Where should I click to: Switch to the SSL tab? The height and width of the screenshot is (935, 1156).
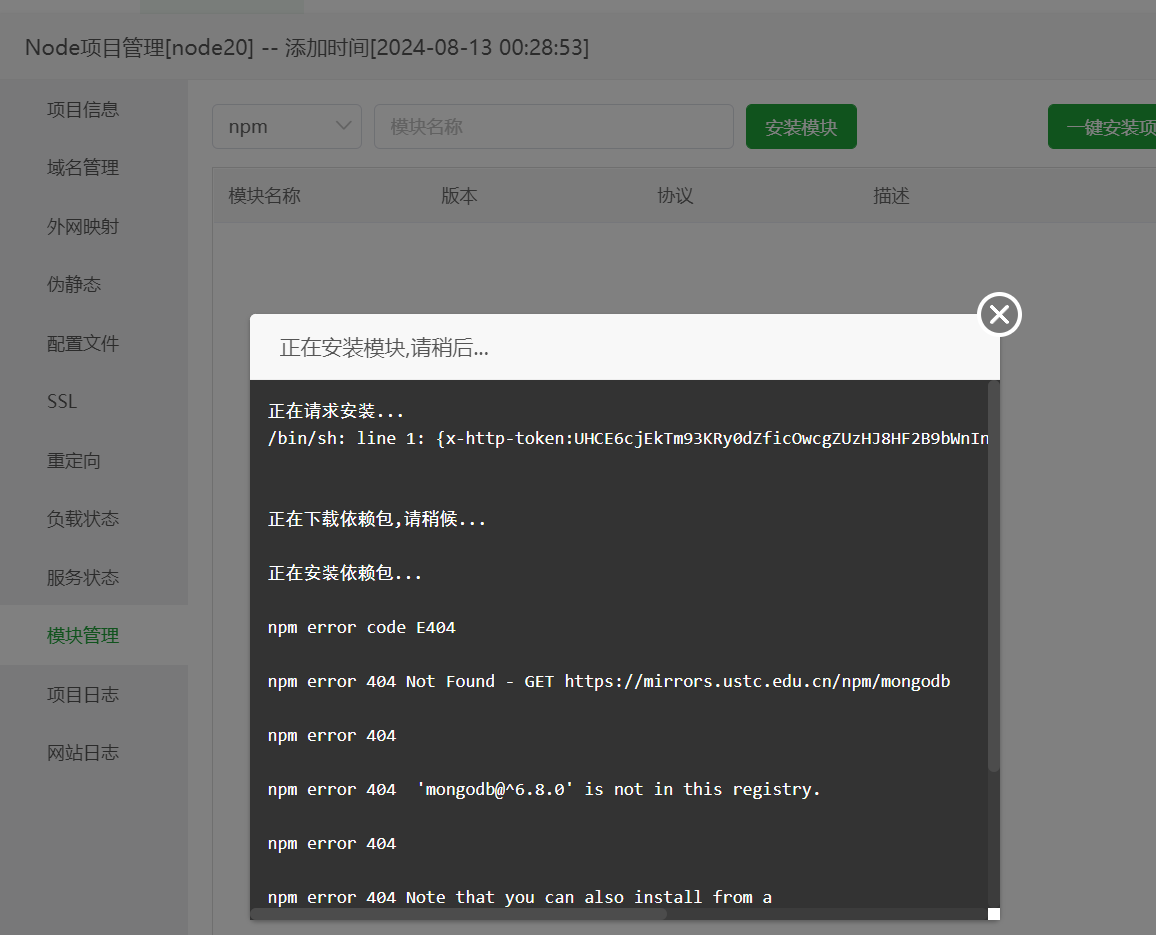[x=94, y=402]
